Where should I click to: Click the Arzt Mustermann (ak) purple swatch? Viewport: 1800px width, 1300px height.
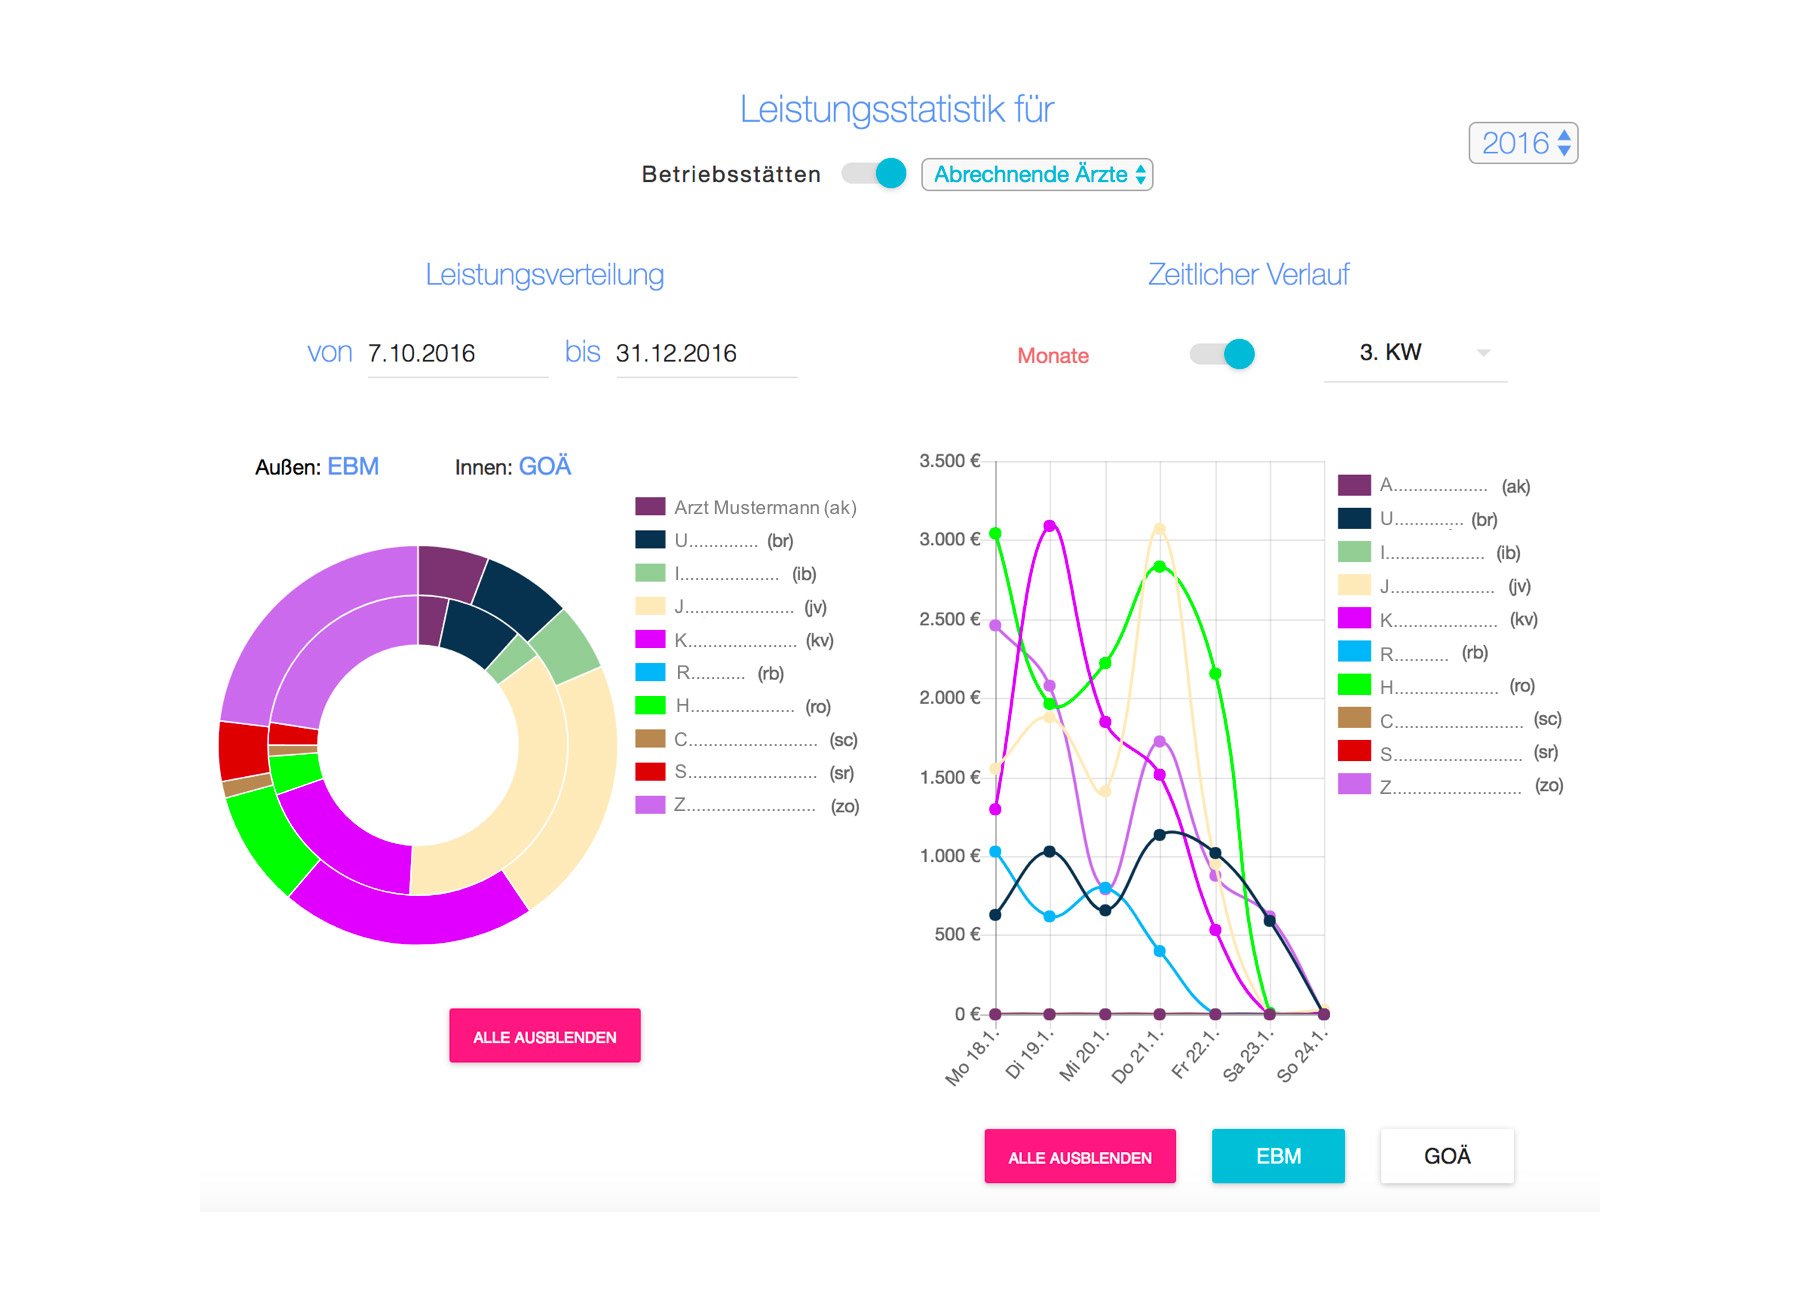(x=650, y=507)
